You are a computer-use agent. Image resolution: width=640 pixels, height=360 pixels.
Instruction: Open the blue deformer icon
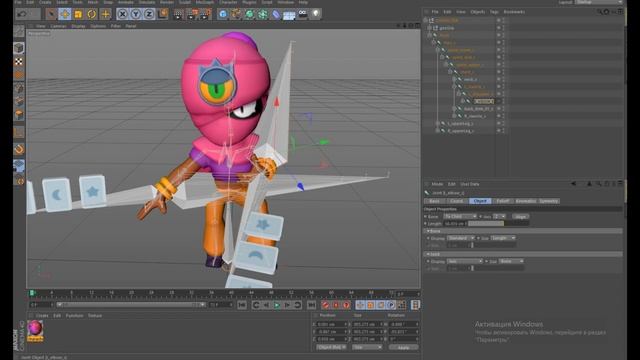pos(276,15)
